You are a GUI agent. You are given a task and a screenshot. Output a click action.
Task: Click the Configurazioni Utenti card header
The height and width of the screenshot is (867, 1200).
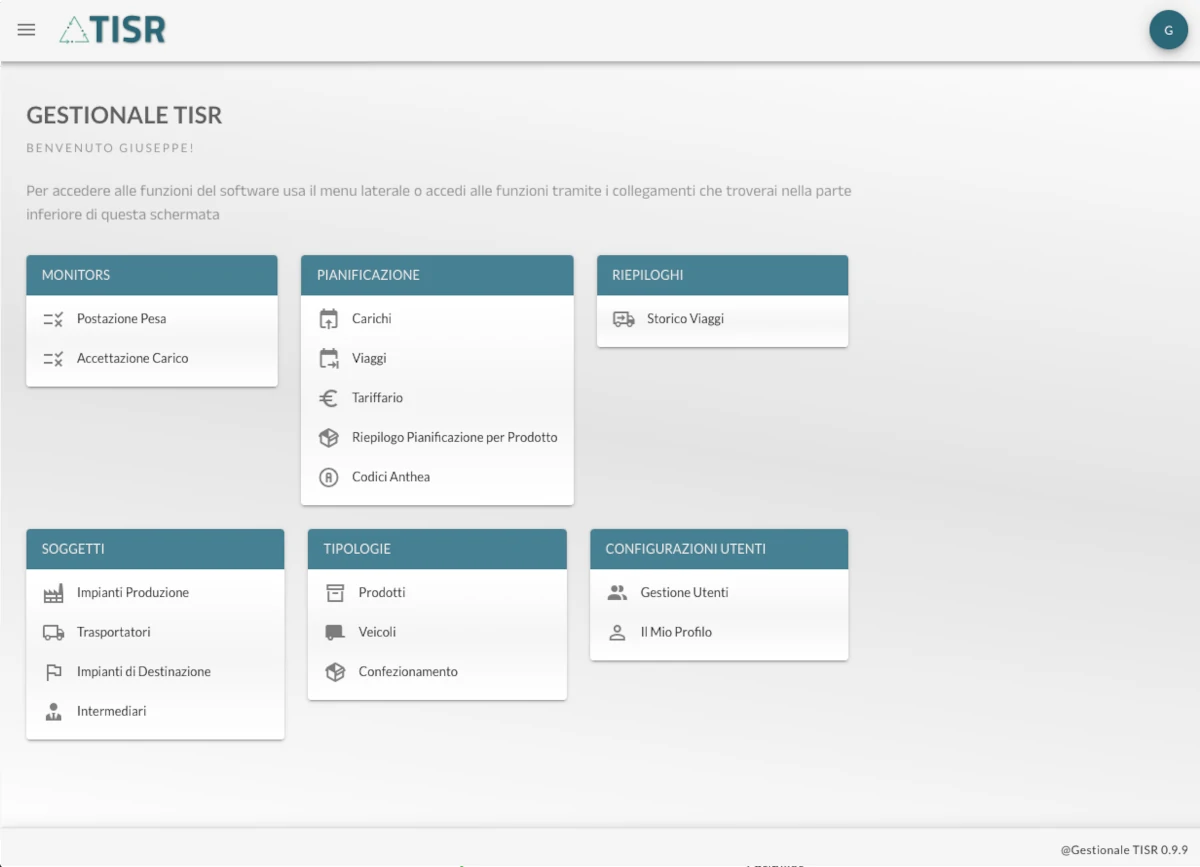click(719, 549)
